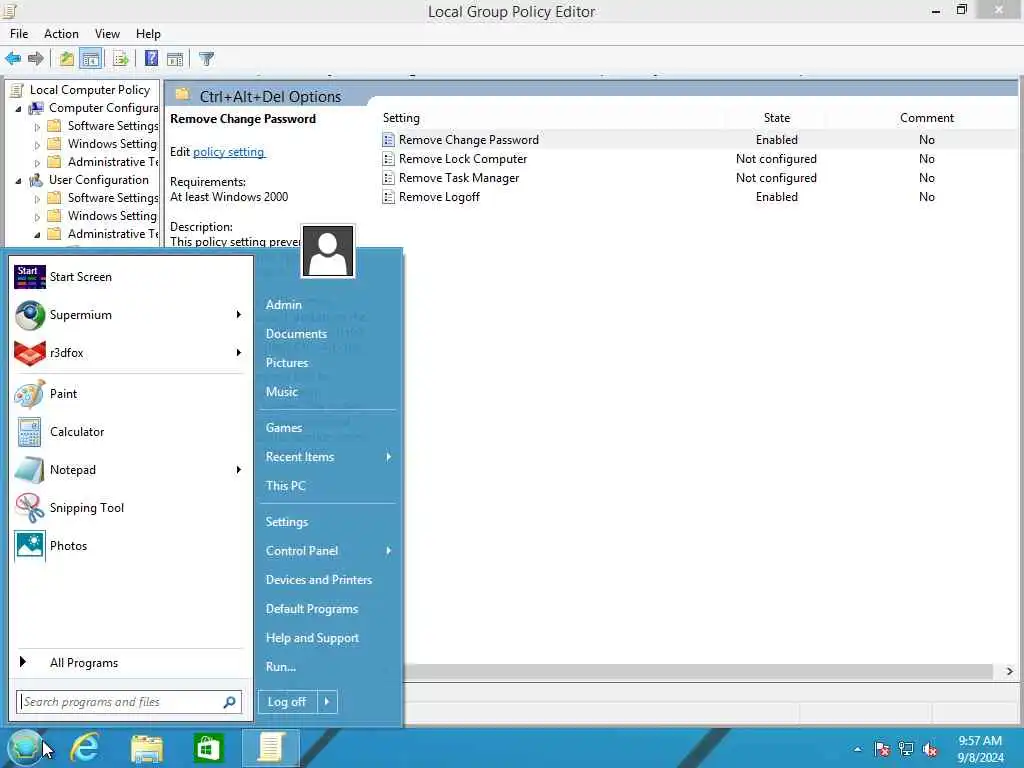1024x768 pixels.
Task: Open the View menu
Action: pyautogui.click(x=107, y=34)
